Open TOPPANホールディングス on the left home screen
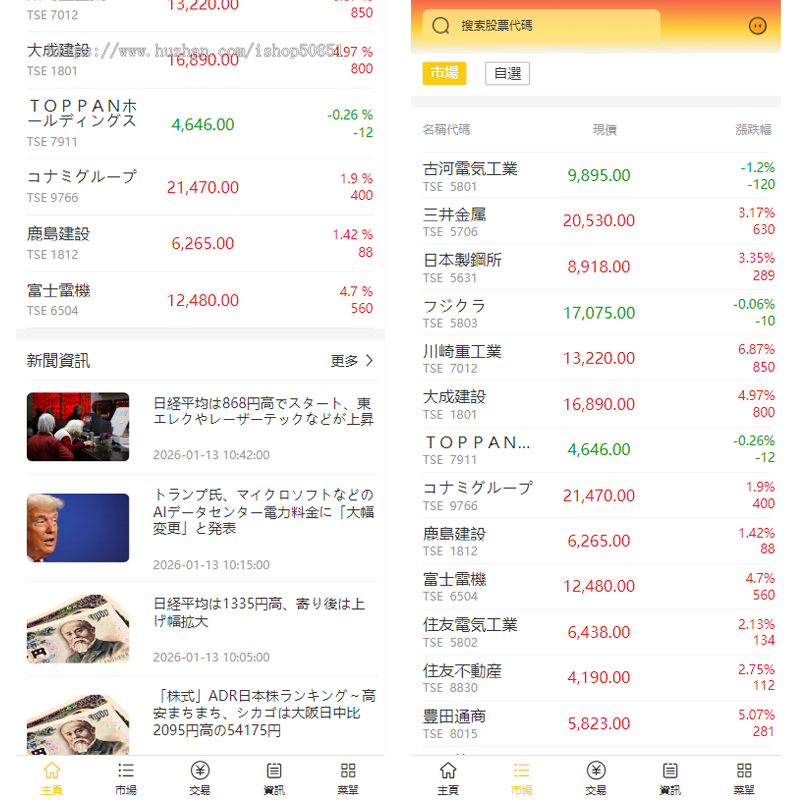The image size is (800, 800). pyautogui.click(x=200, y=123)
